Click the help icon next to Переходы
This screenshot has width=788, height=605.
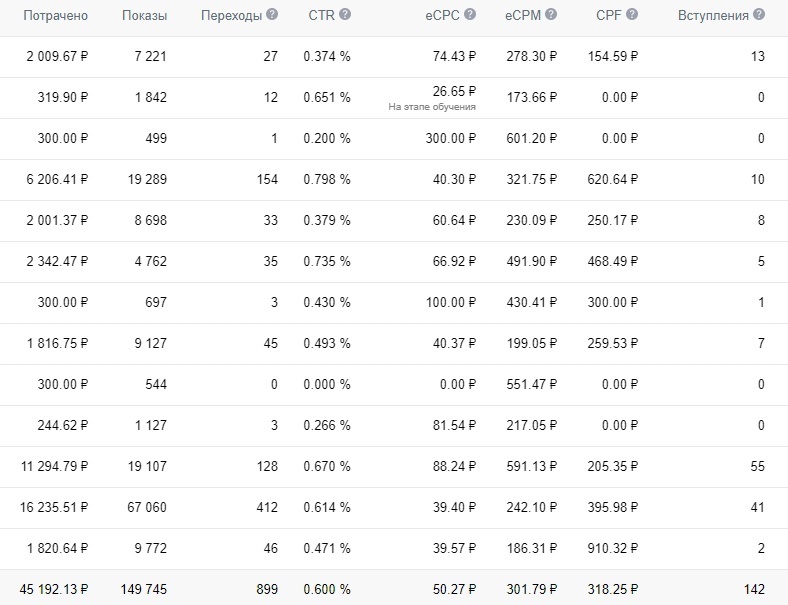coord(272,16)
